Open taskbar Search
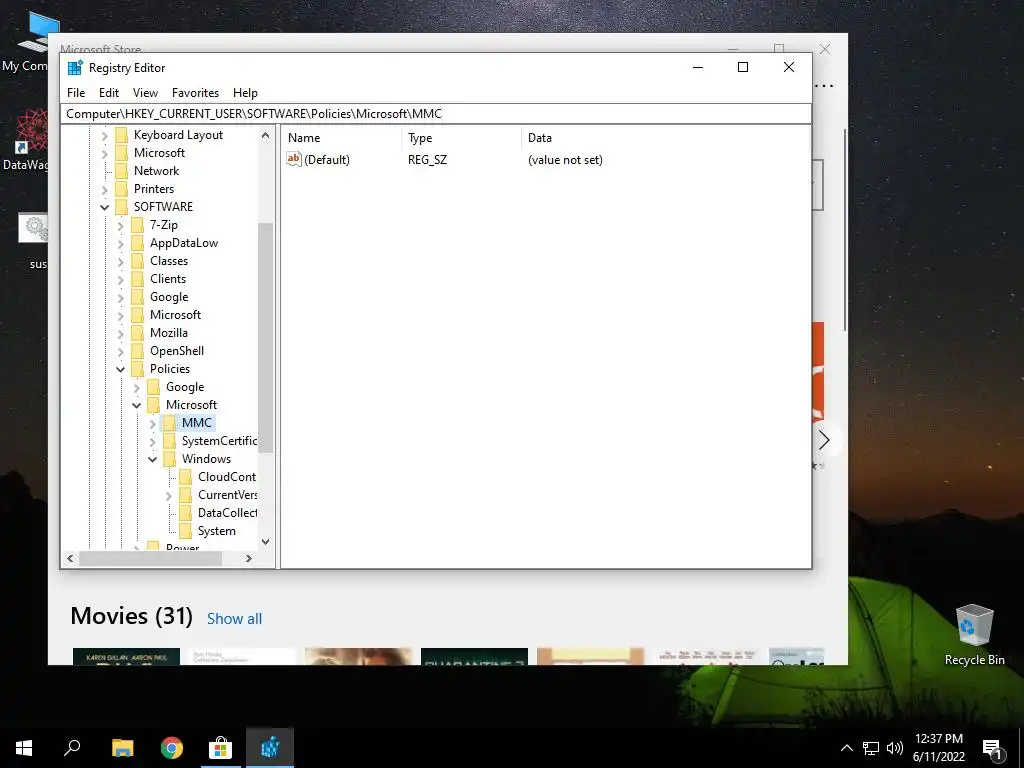 tap(72, 748)
